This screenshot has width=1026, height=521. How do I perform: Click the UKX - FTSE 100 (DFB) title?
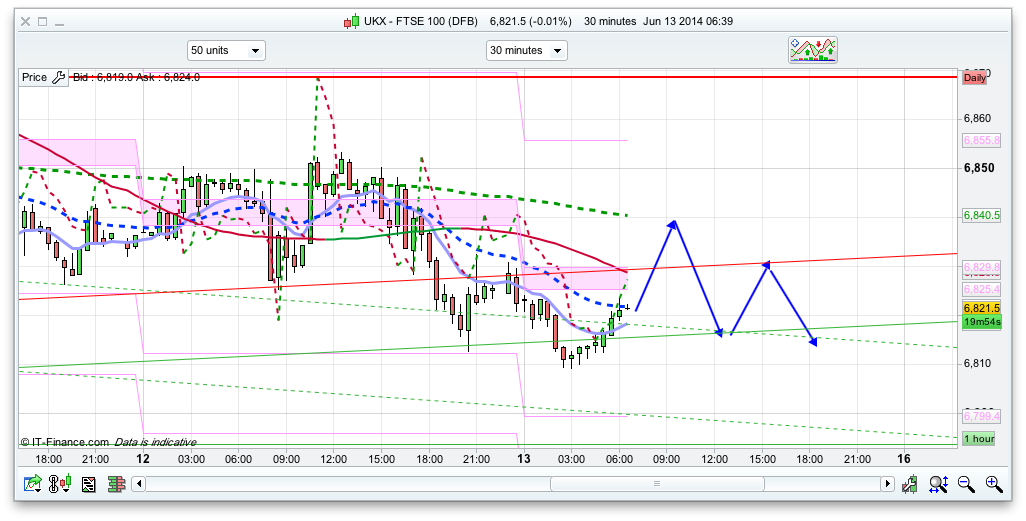[423, 22]
